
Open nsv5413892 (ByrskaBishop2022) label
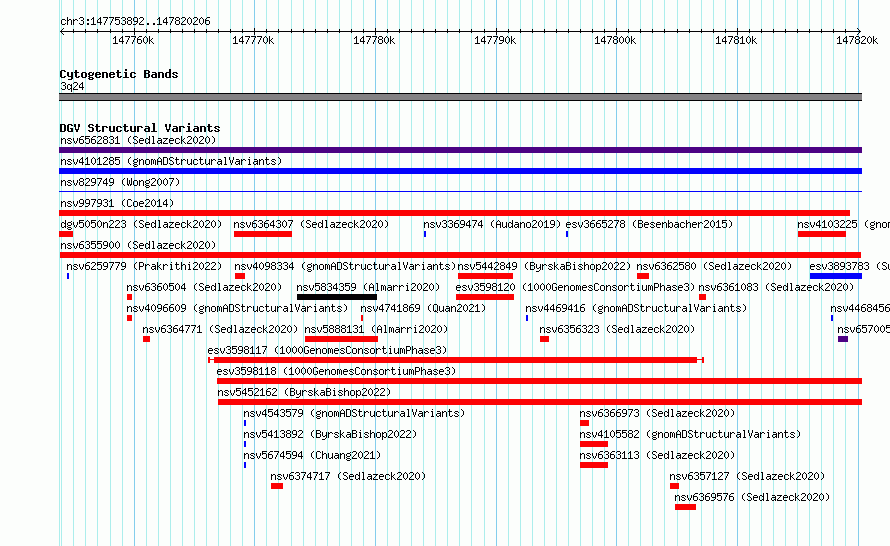pos(330,434)
